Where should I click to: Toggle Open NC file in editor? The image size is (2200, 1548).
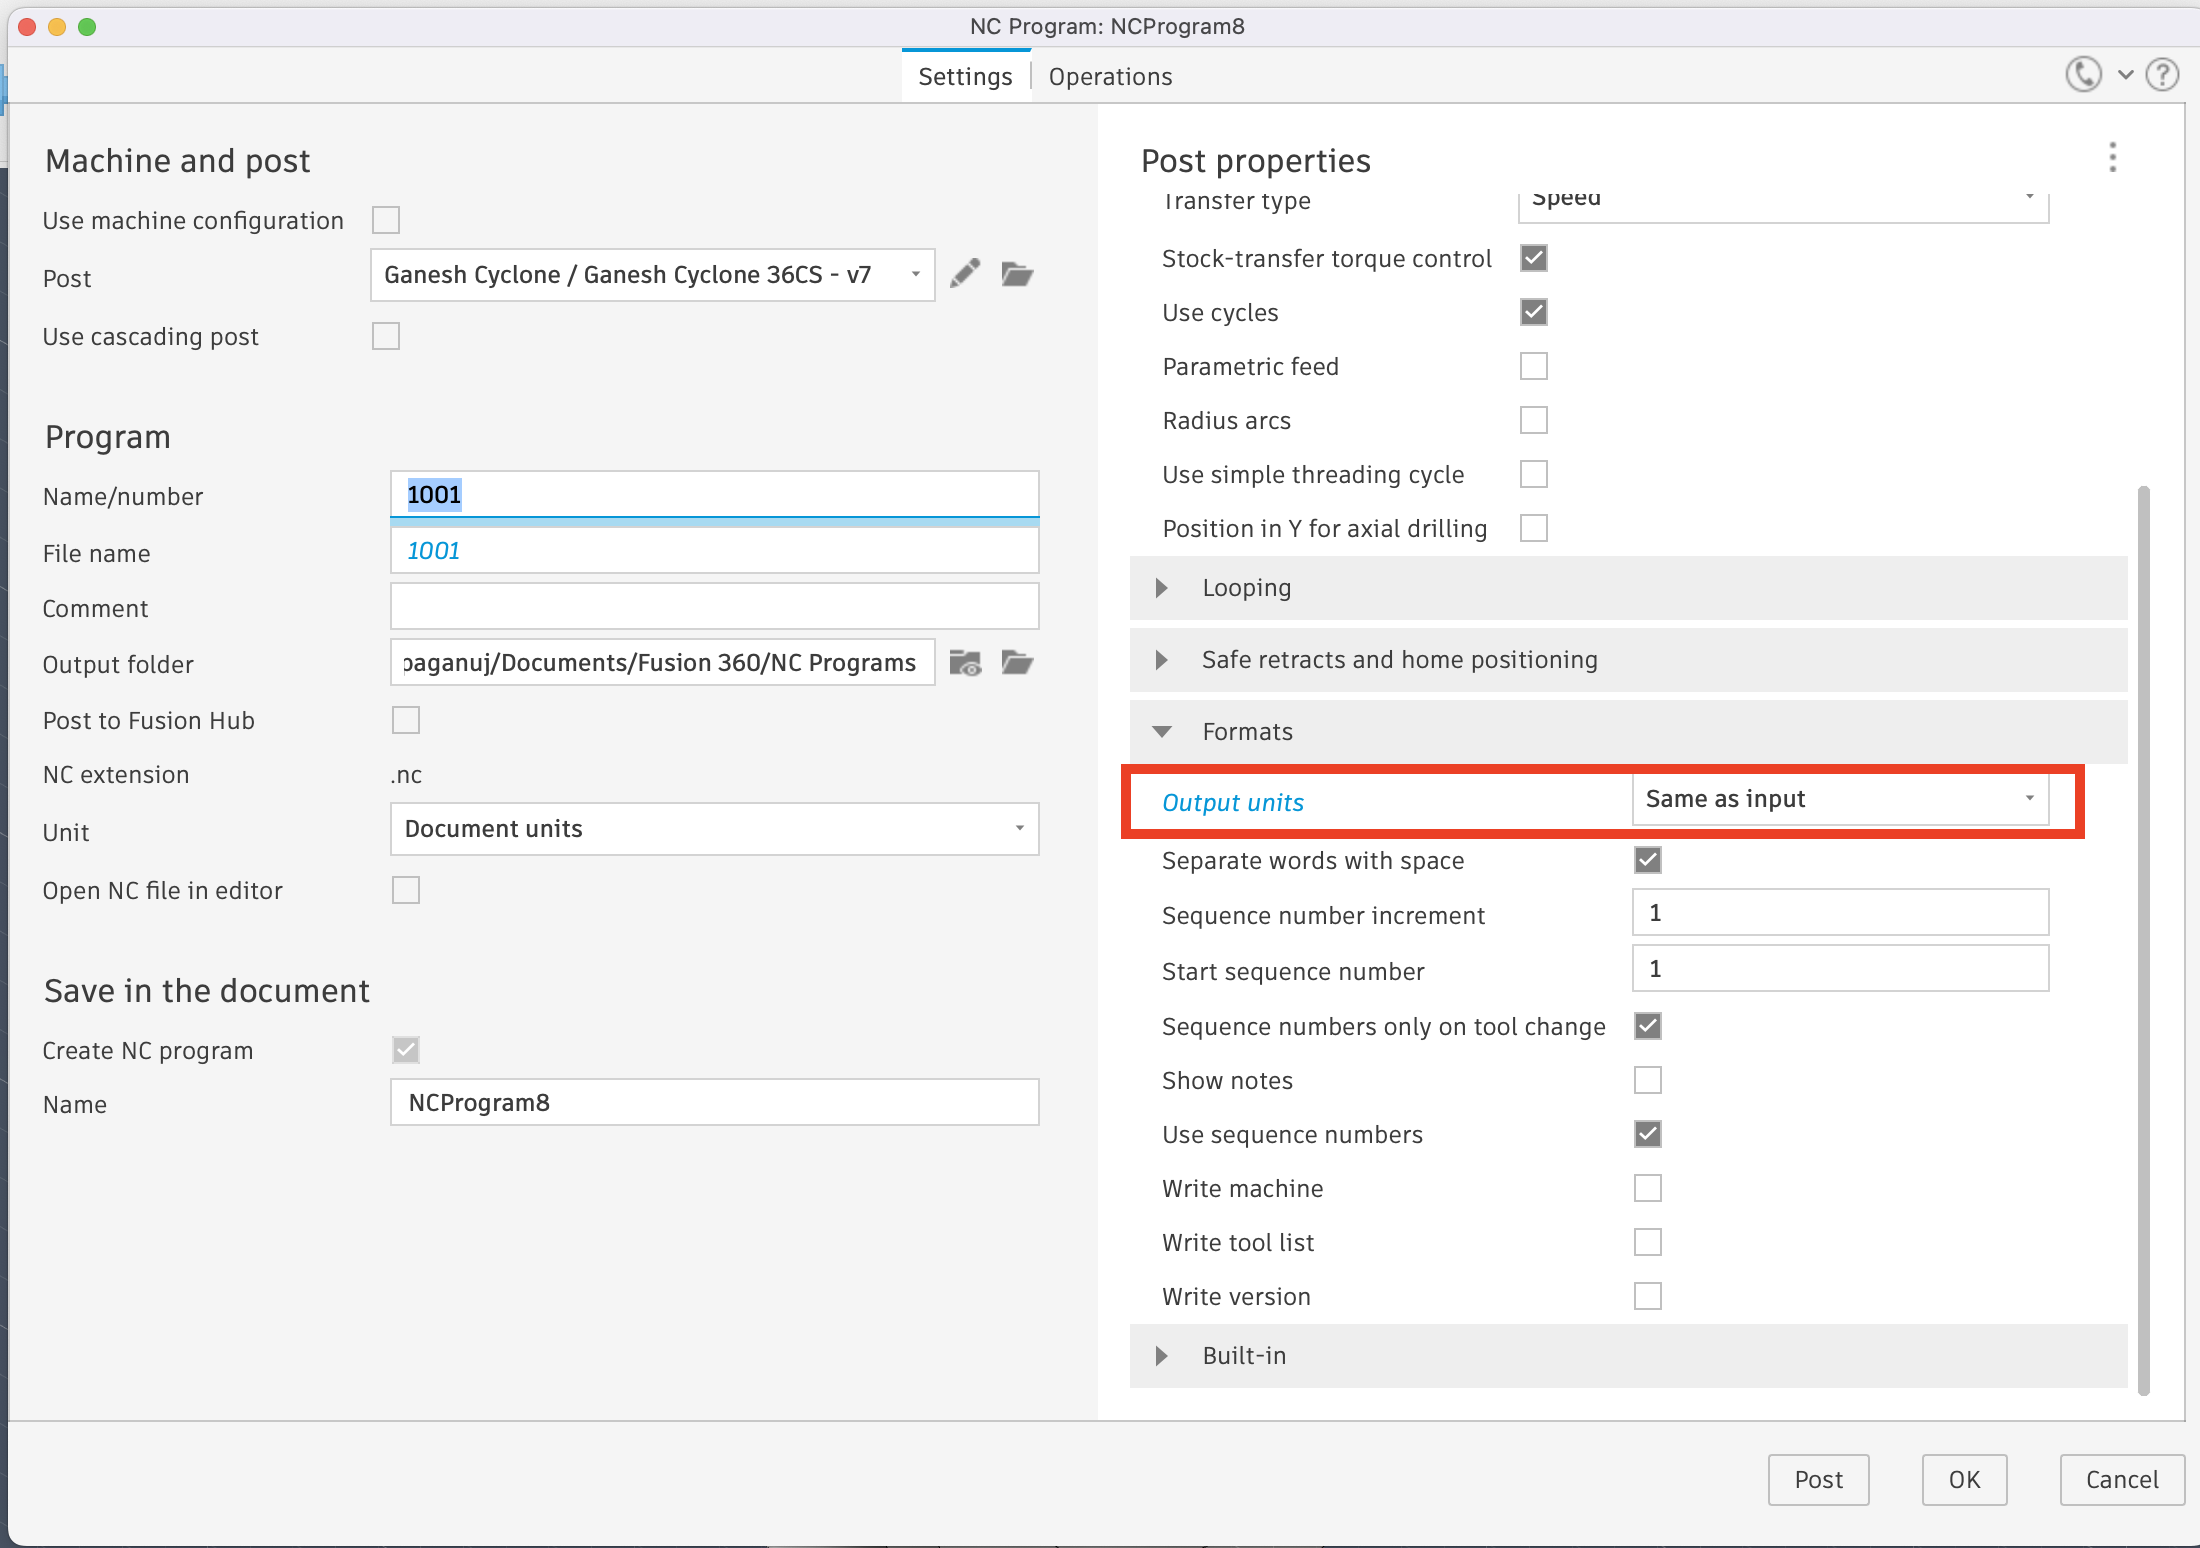(x=406, y=890)
